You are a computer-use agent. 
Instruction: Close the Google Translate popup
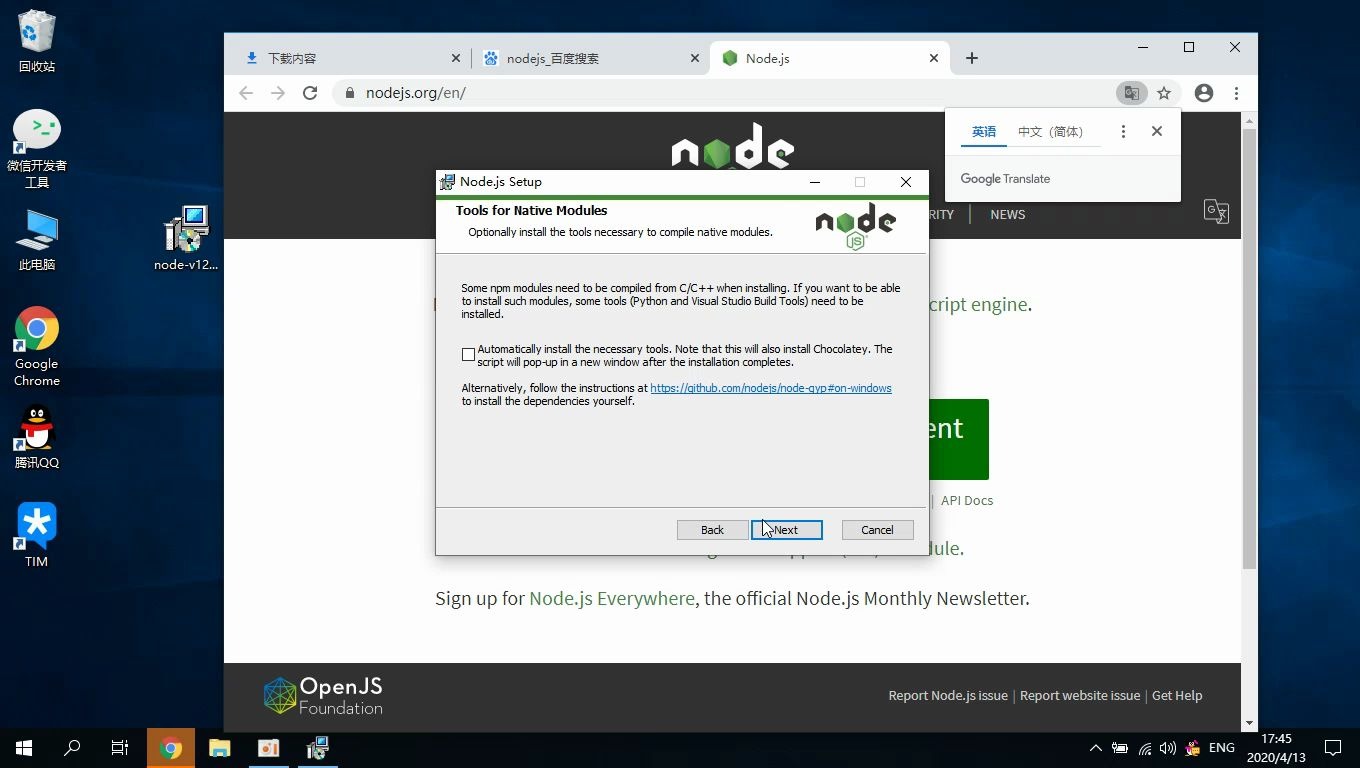tap(1157, 131)
